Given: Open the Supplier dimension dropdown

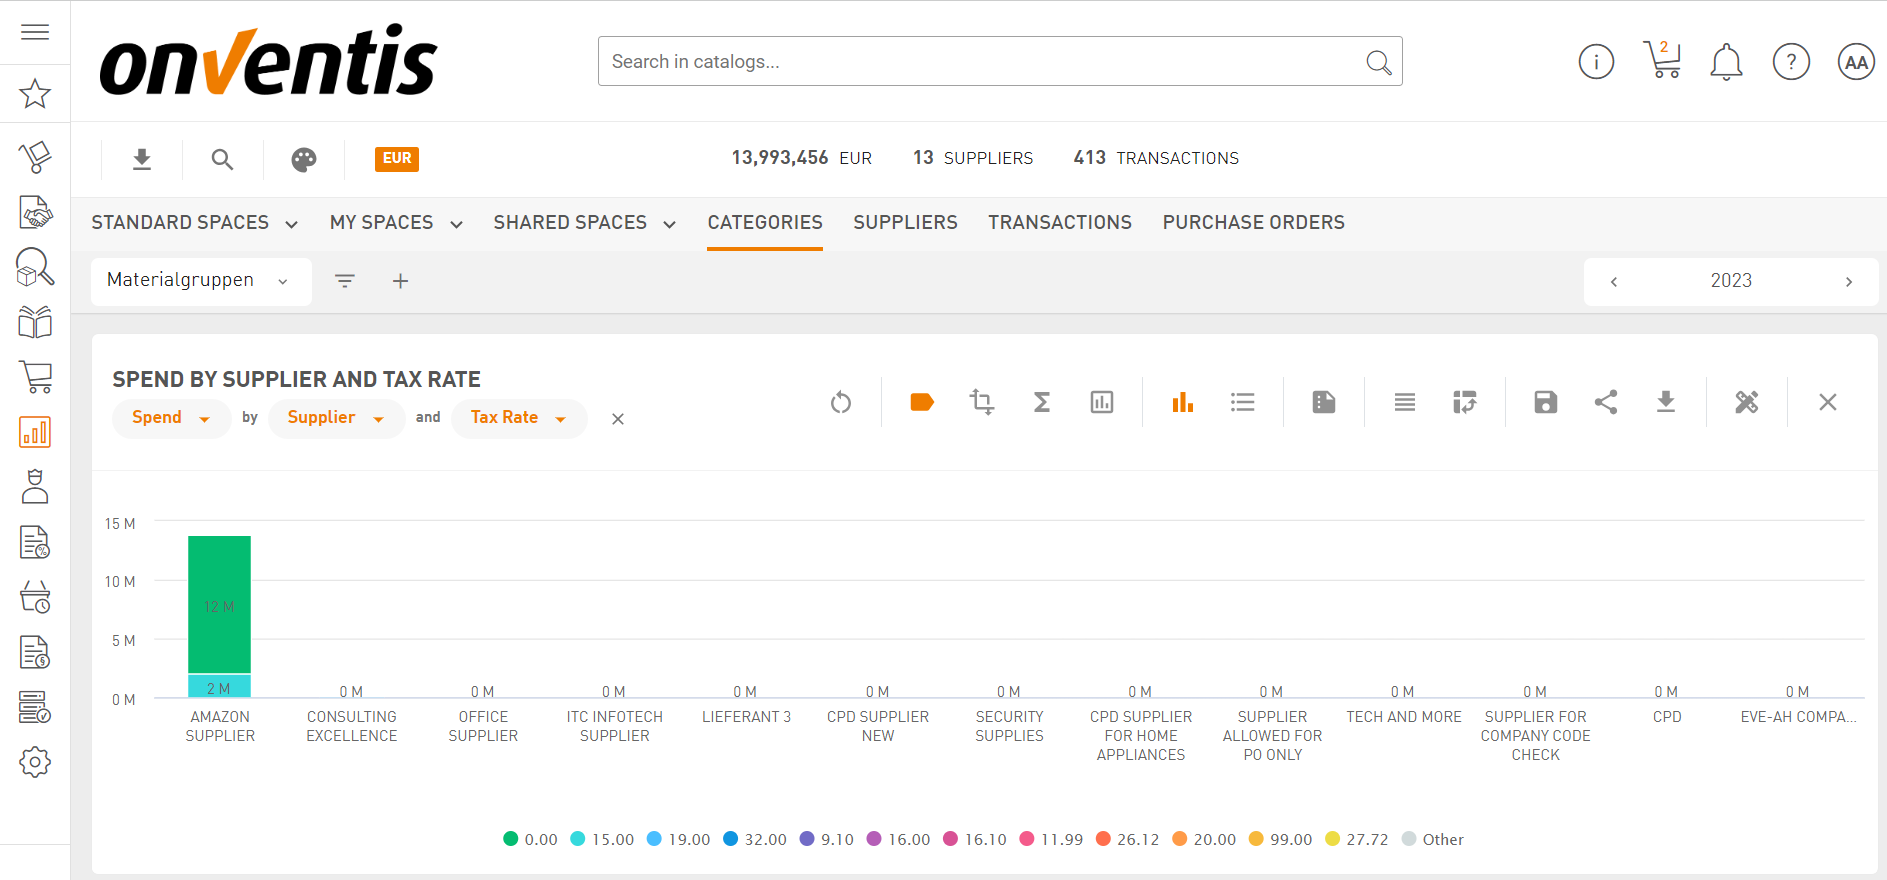Looking at the screenshot, I should click(x=335, y=418).
